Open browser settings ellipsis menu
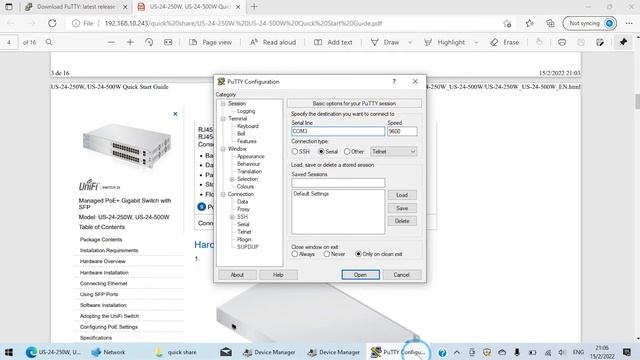 [629, 23]
